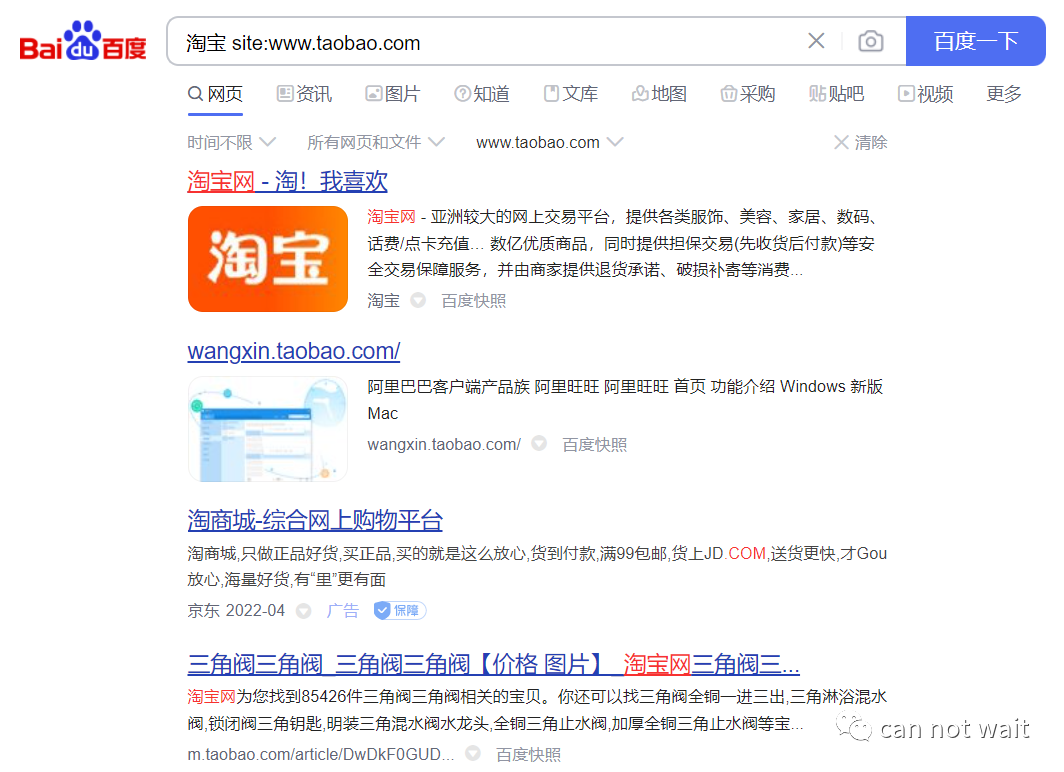Image resolution: width=1064 pixels, height=772 pixels.
Task: Click the 淘宝 source label
Action: point(383,301)
